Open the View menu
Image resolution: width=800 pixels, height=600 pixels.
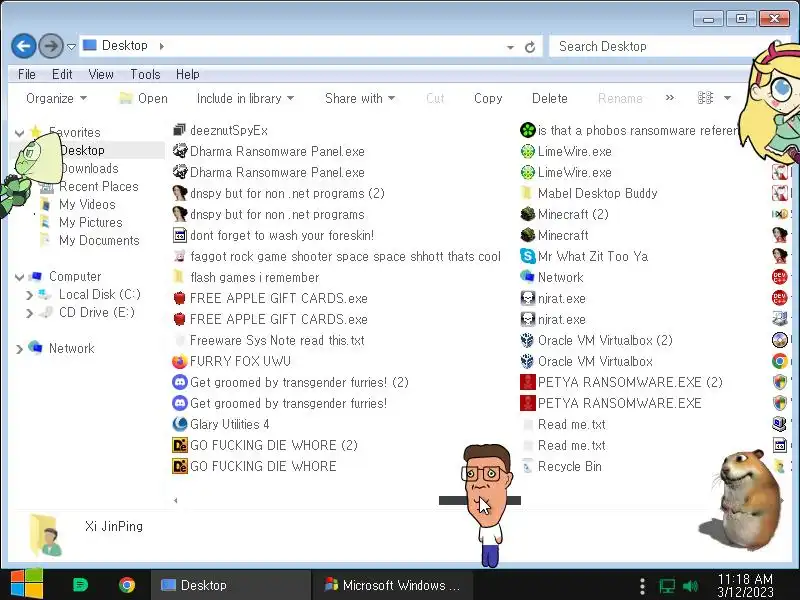coord(101,74)
